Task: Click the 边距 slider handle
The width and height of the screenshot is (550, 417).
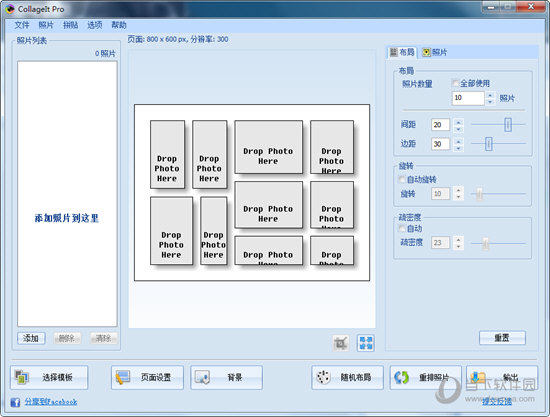Action: [x=489, y=143]
